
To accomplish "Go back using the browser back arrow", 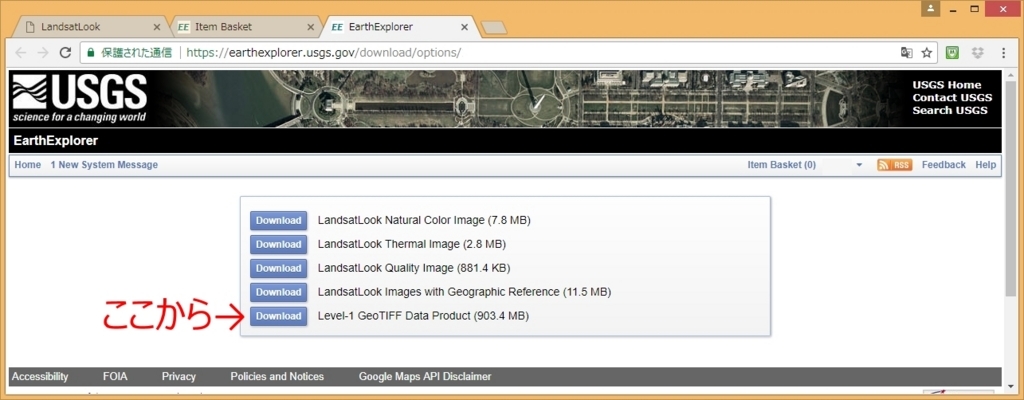I will [21, 53].
